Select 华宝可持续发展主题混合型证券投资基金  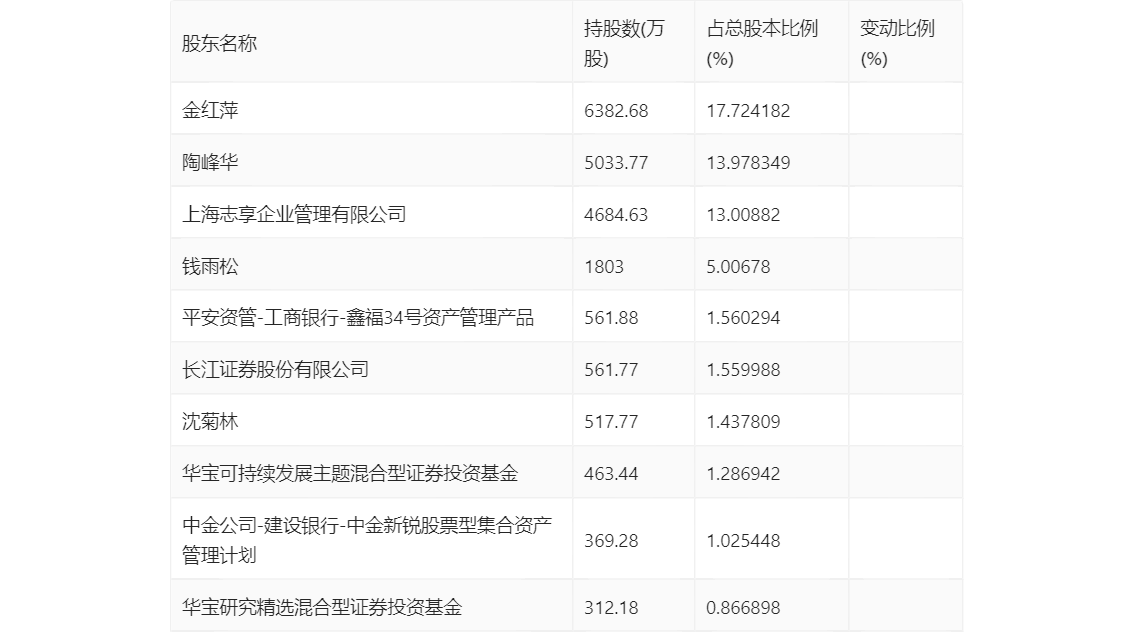coord(350,474)
